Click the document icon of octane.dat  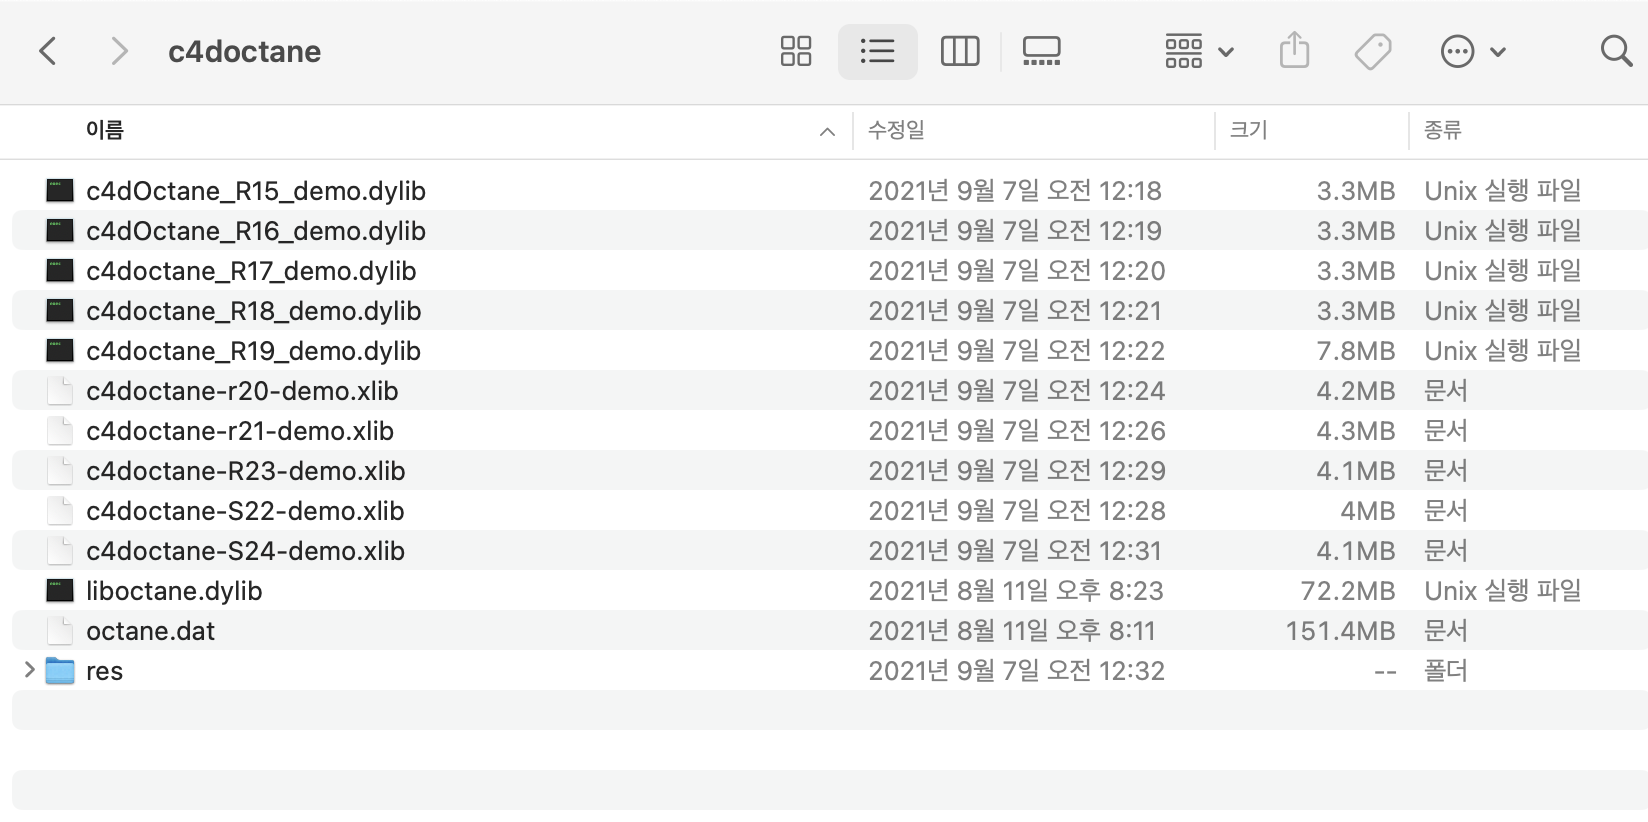[60, 630]
